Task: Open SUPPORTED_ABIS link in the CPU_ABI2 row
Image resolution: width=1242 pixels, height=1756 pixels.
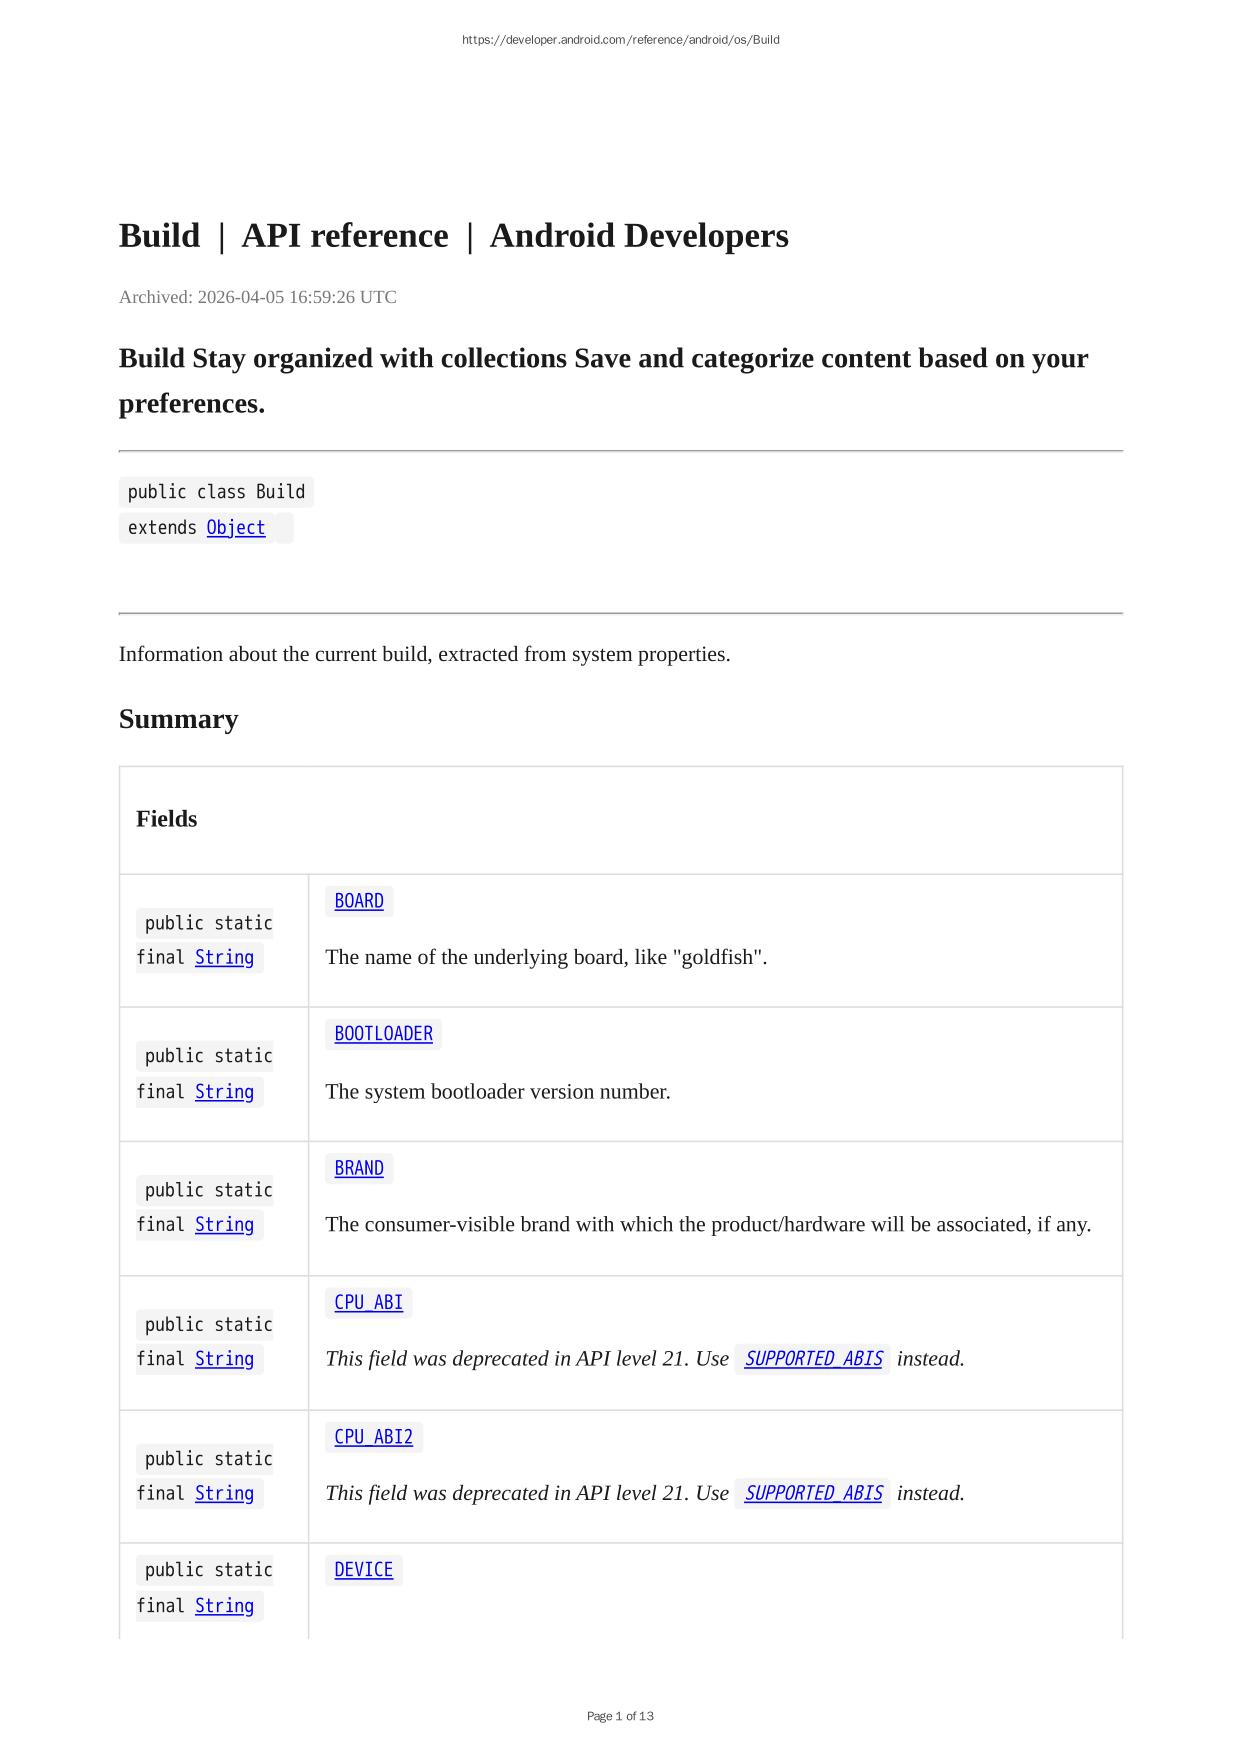Action: pos(813,1493)
